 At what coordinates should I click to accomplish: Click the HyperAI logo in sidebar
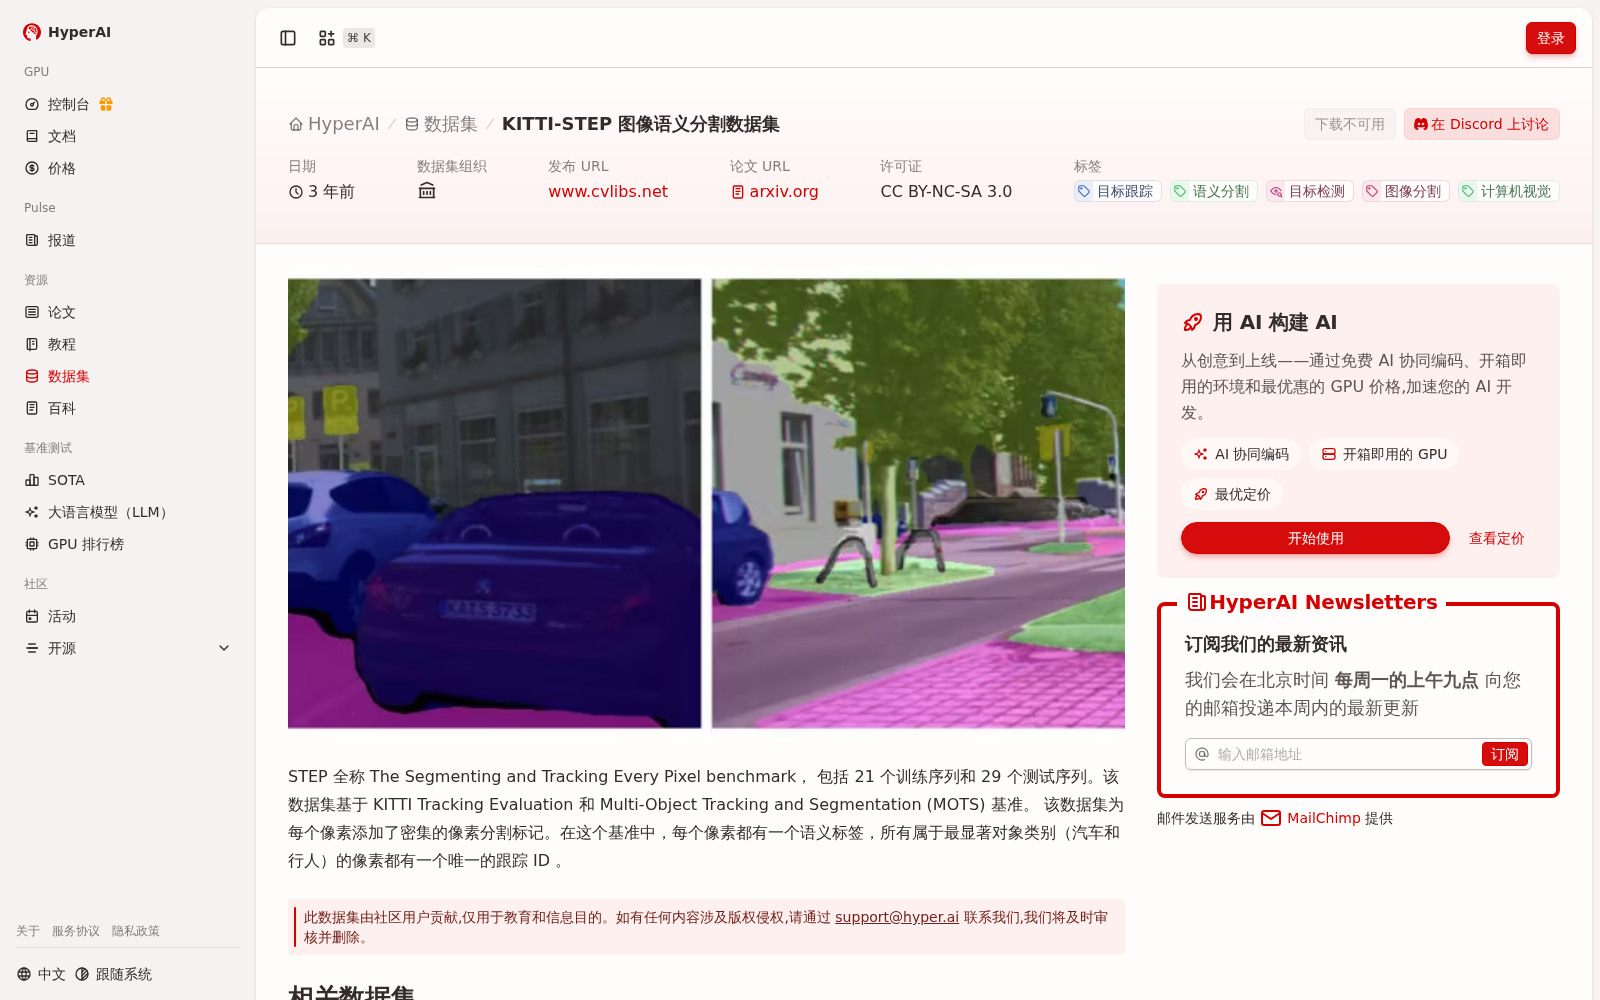(x=67, y=32)
